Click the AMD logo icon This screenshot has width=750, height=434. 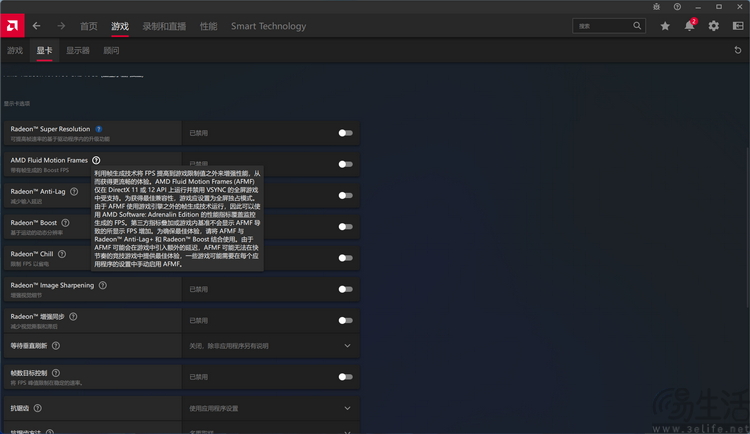click(12, 26)
